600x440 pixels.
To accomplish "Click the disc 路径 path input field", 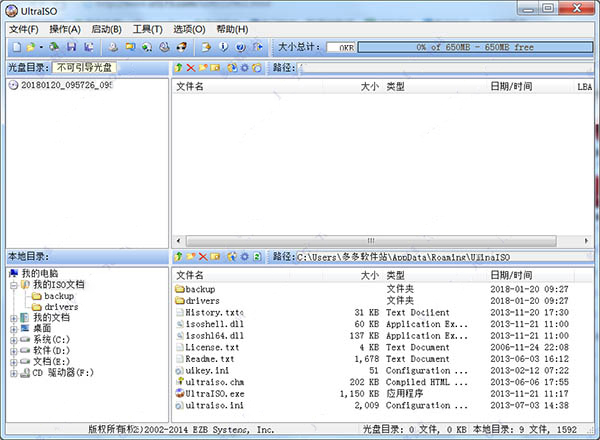I will [x=445, y=68].
